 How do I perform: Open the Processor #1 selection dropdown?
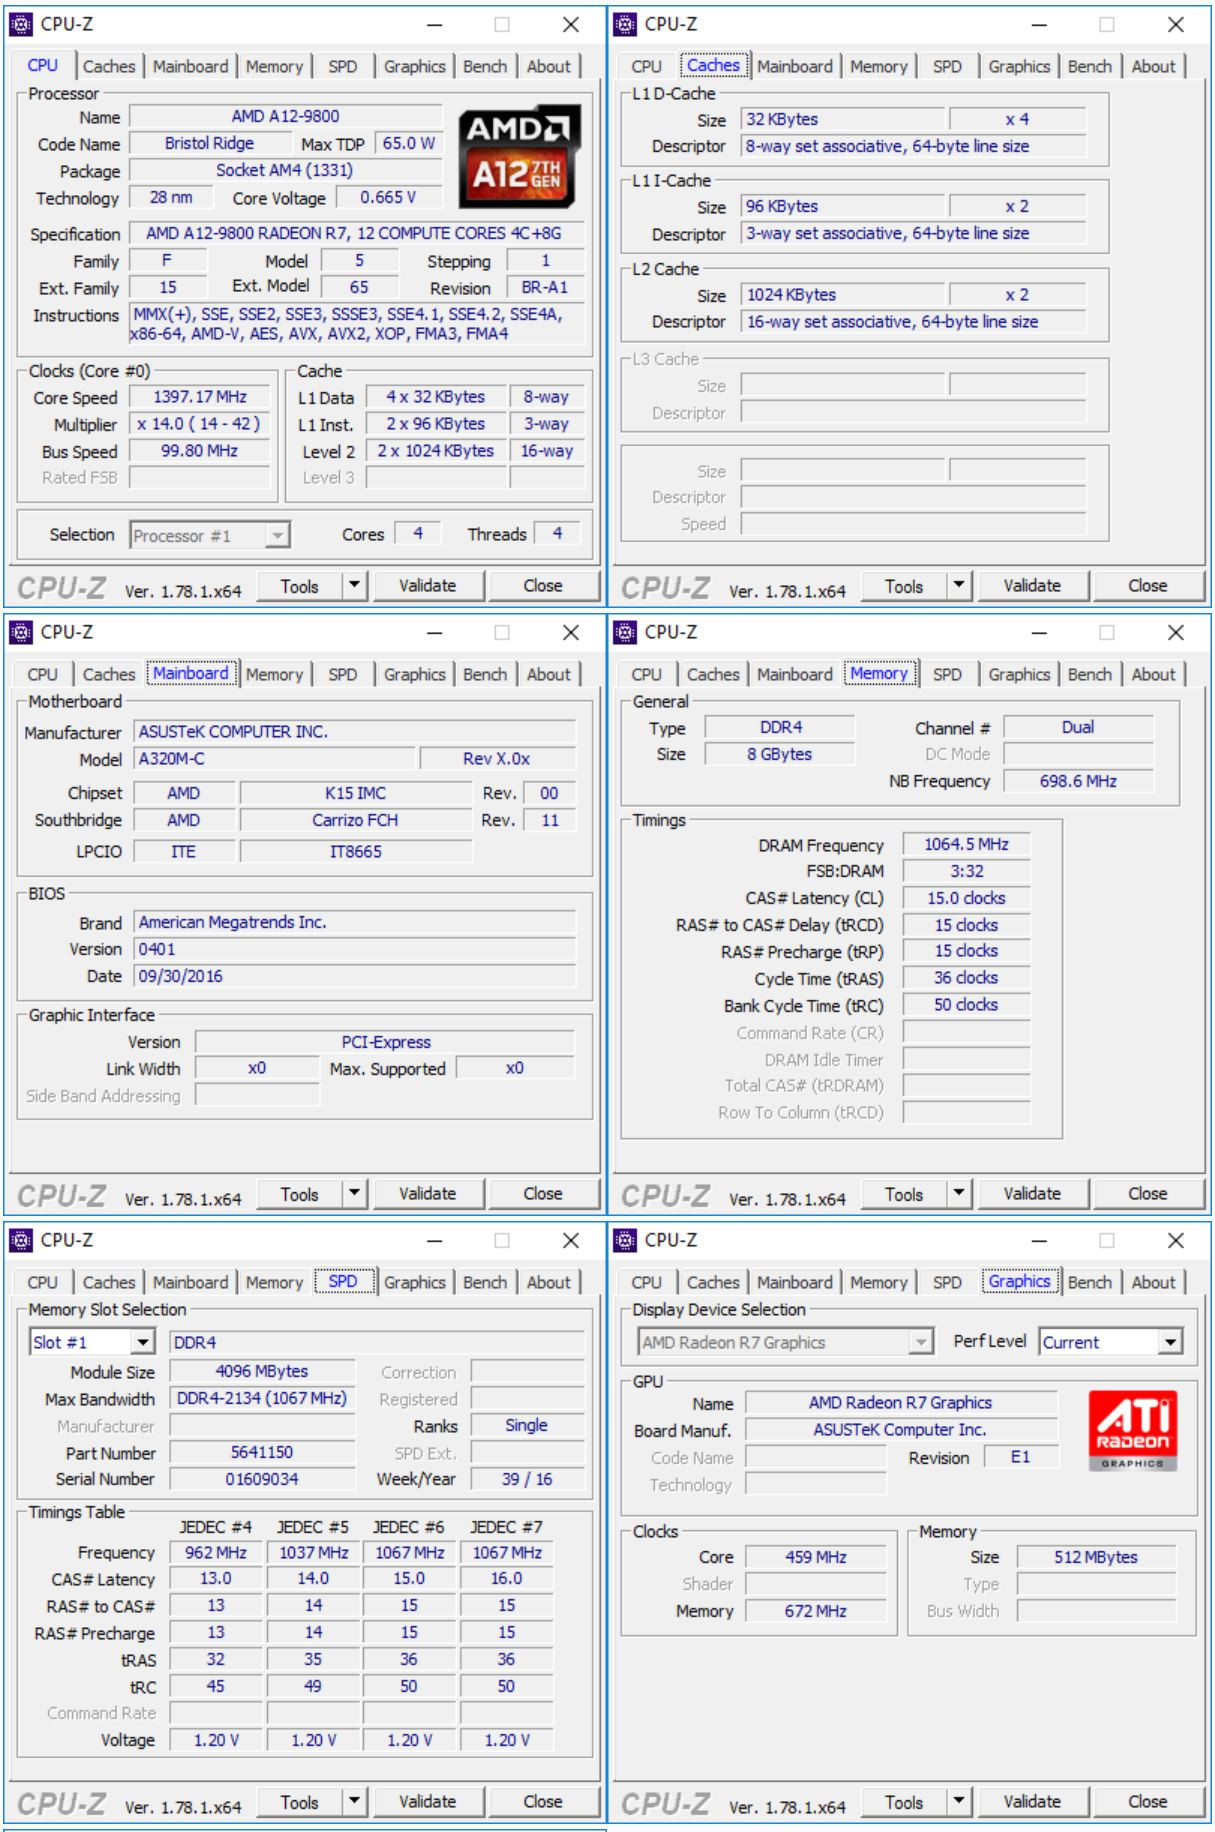click(277, 536)
